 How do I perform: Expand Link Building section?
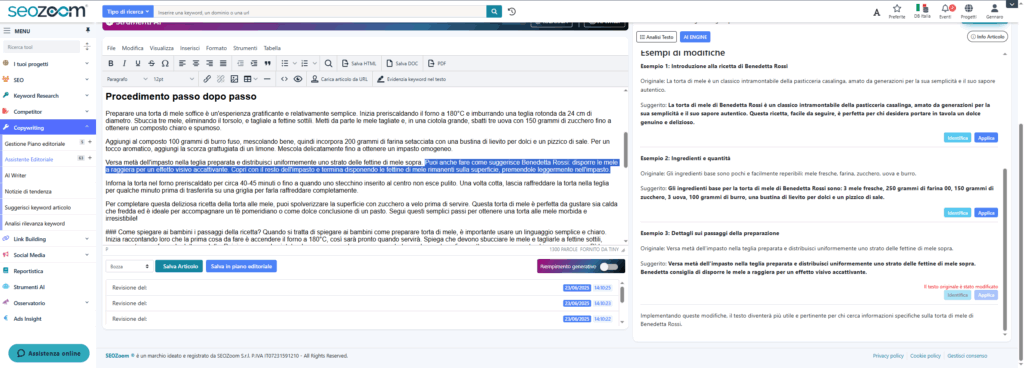coord(48,239)
